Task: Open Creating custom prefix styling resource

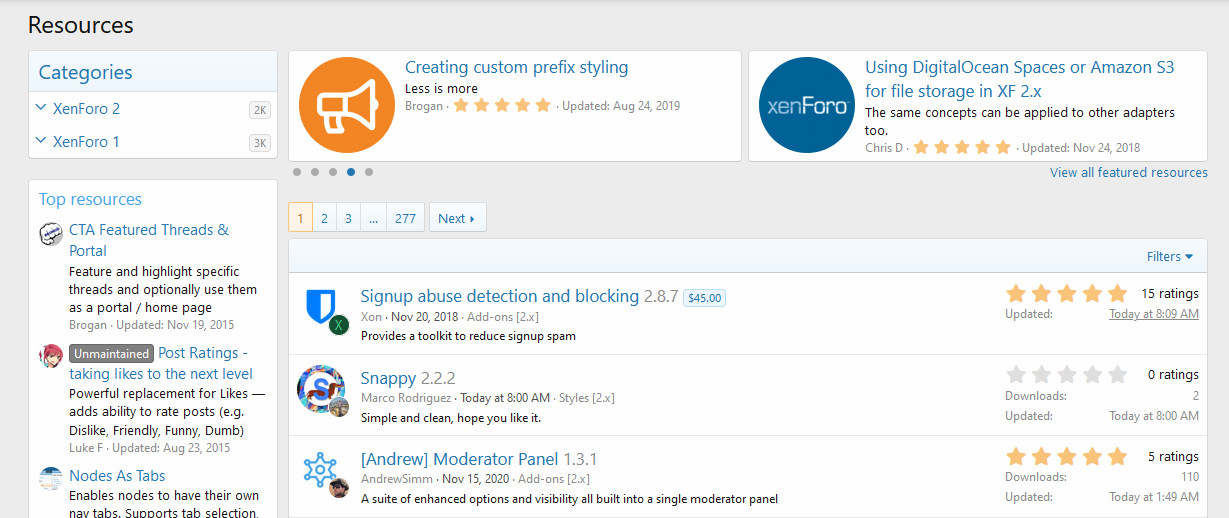Action: click(x=516, y=67)
